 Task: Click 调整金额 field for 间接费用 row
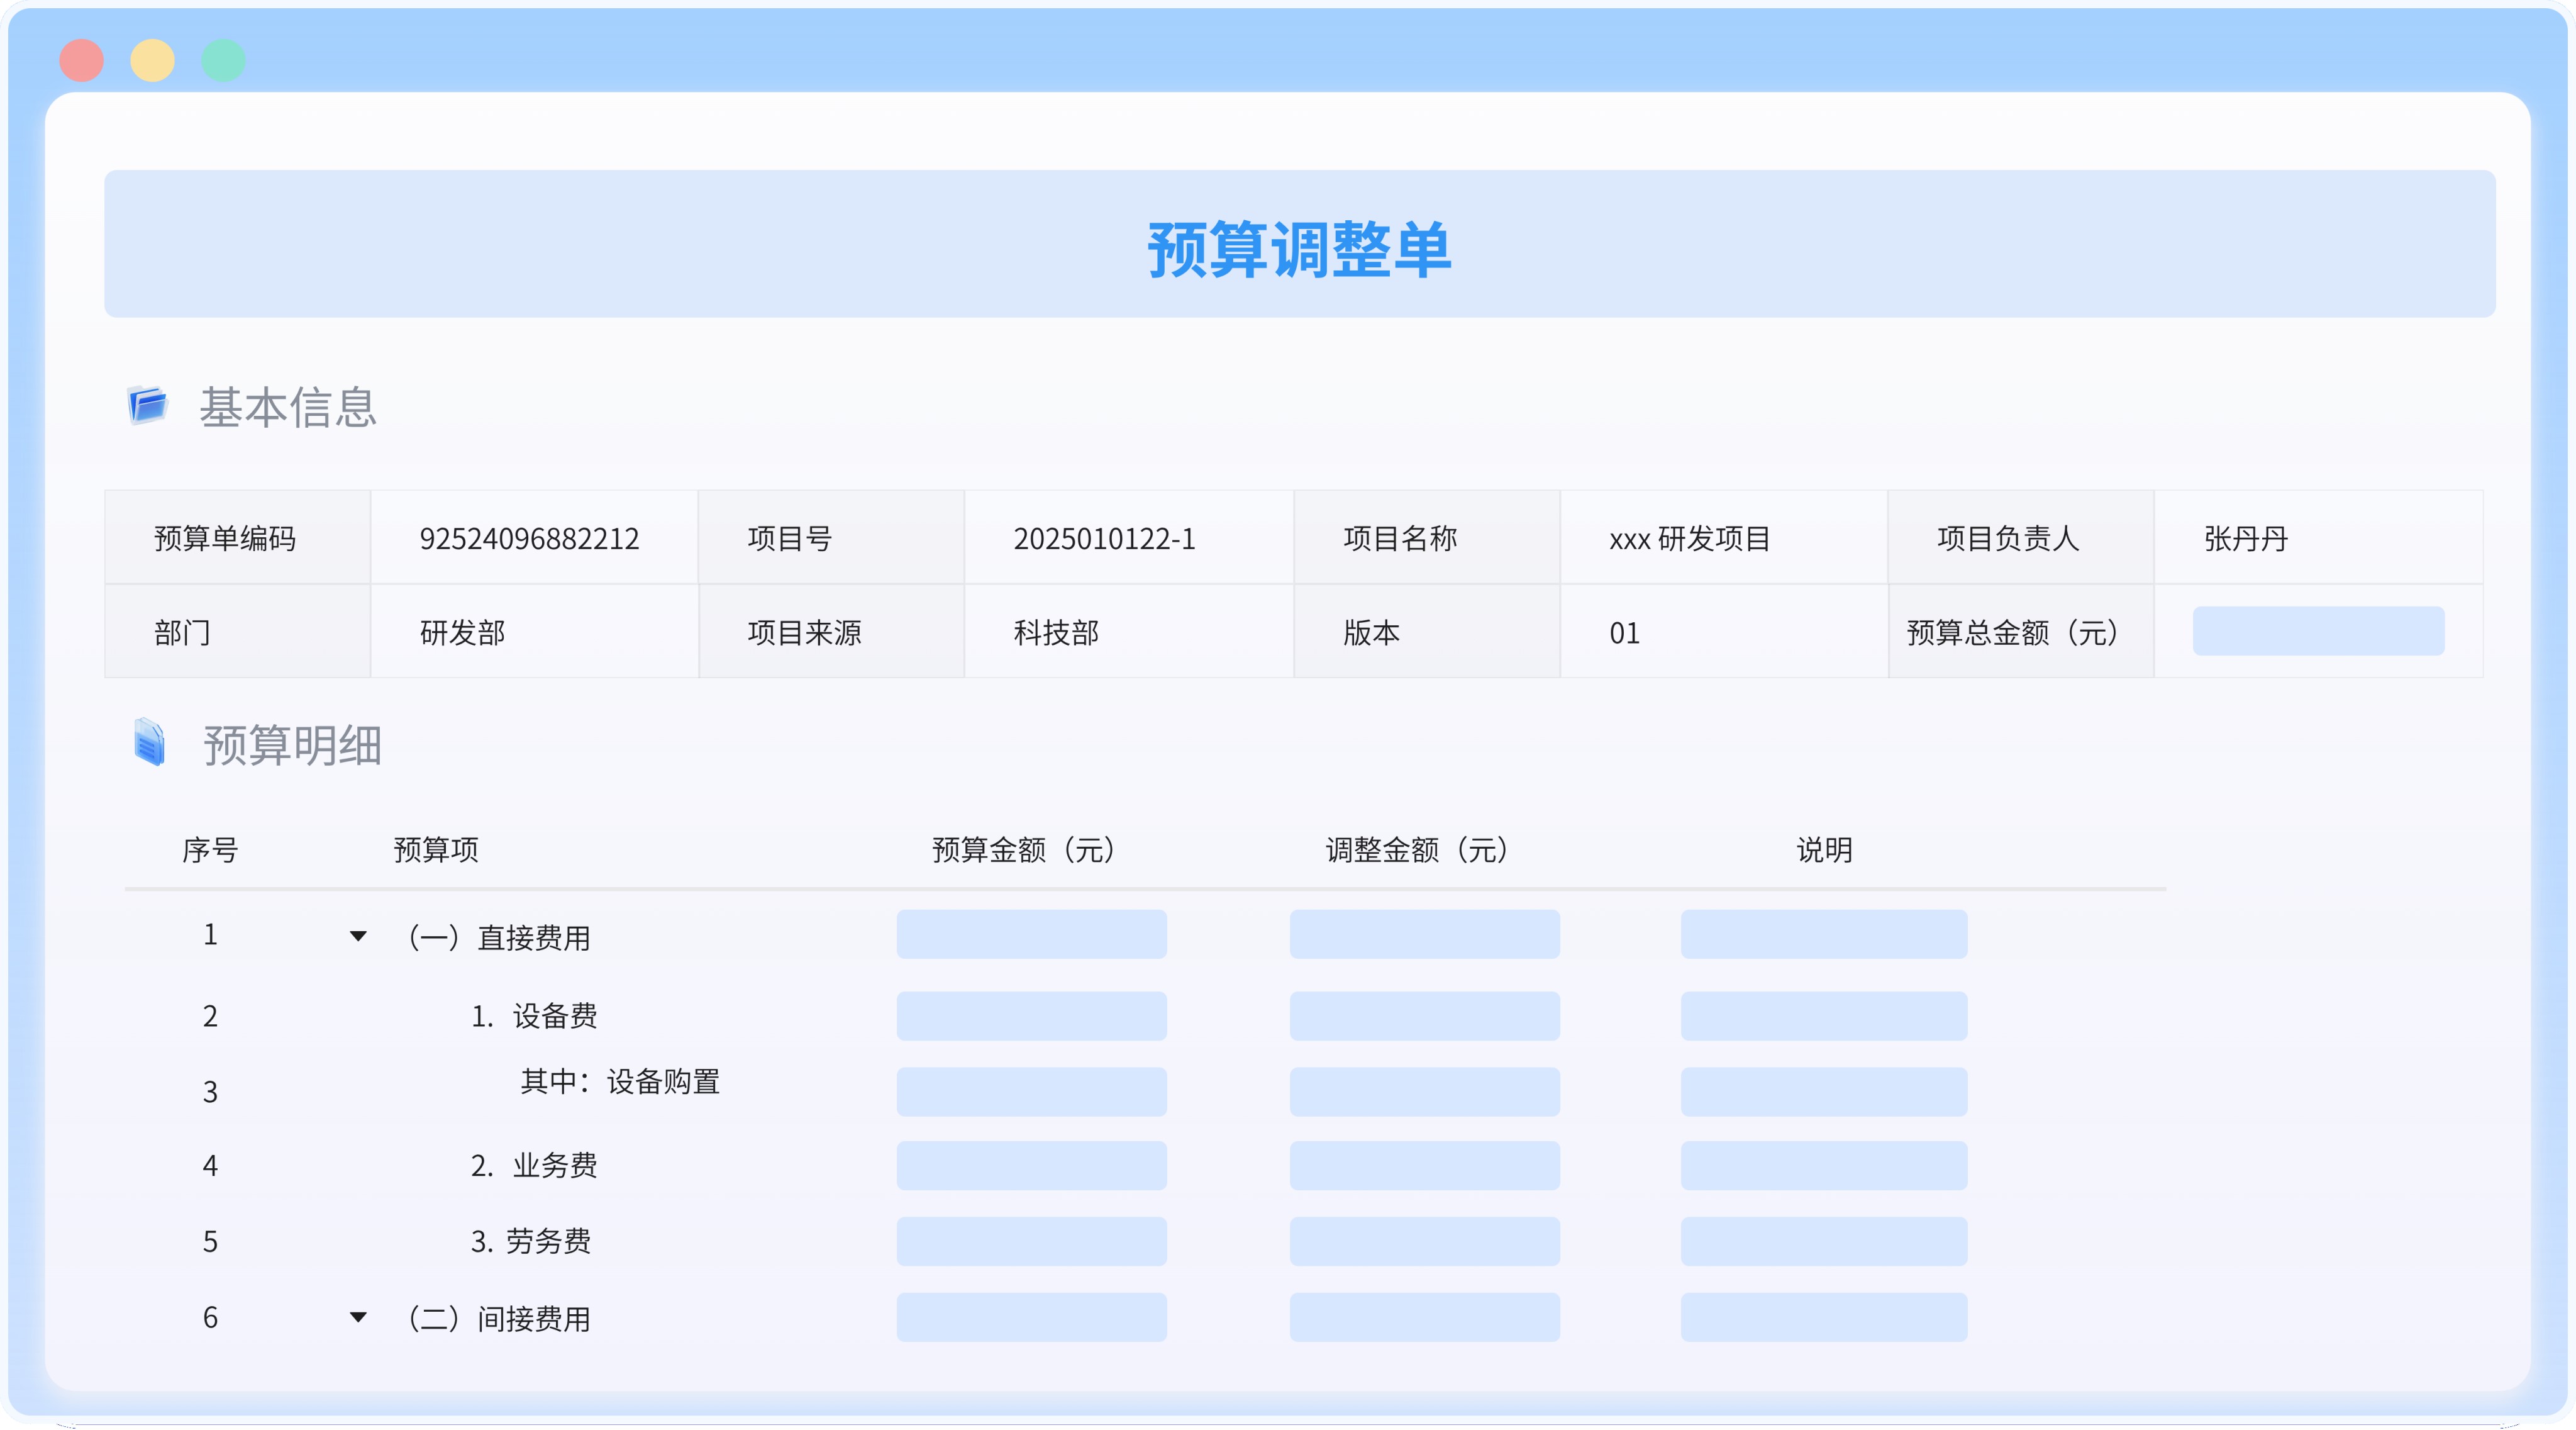(1424, 1318)
